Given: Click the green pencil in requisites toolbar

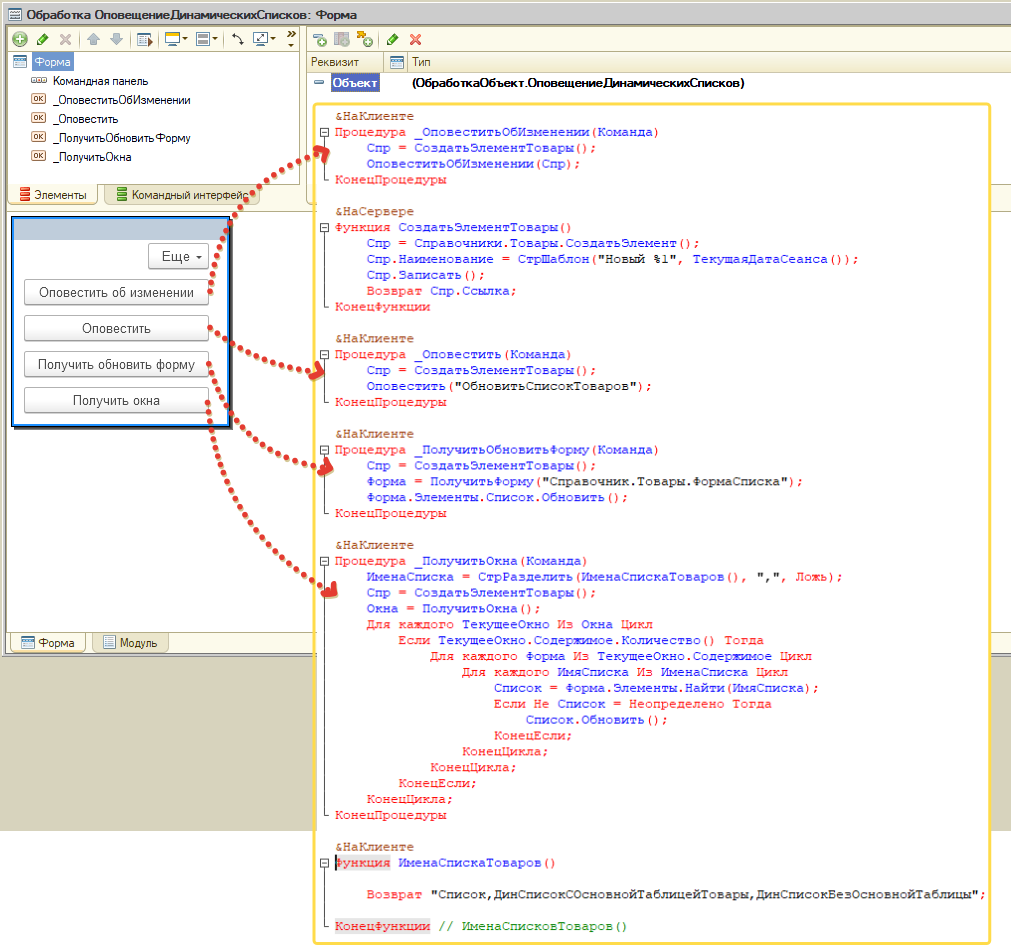Looking at the screenshot, I should pyautogui.click(x=393, y=39).
